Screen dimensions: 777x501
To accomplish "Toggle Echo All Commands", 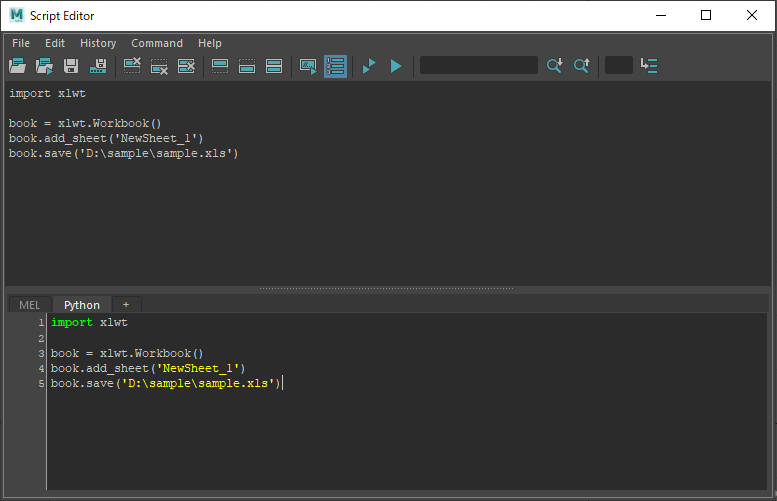I will coord(308,66).
